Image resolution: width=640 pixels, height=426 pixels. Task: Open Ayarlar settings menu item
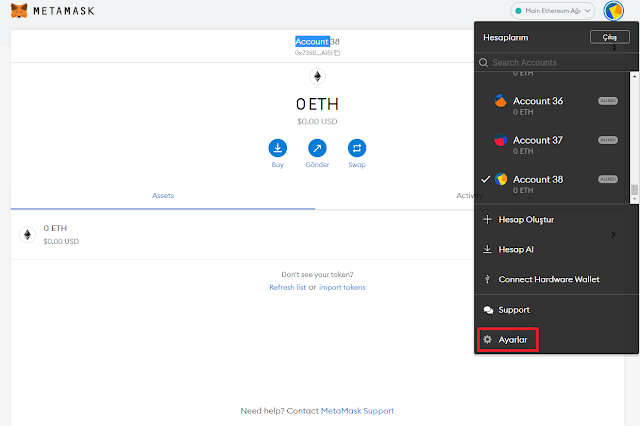coord(508,340)
